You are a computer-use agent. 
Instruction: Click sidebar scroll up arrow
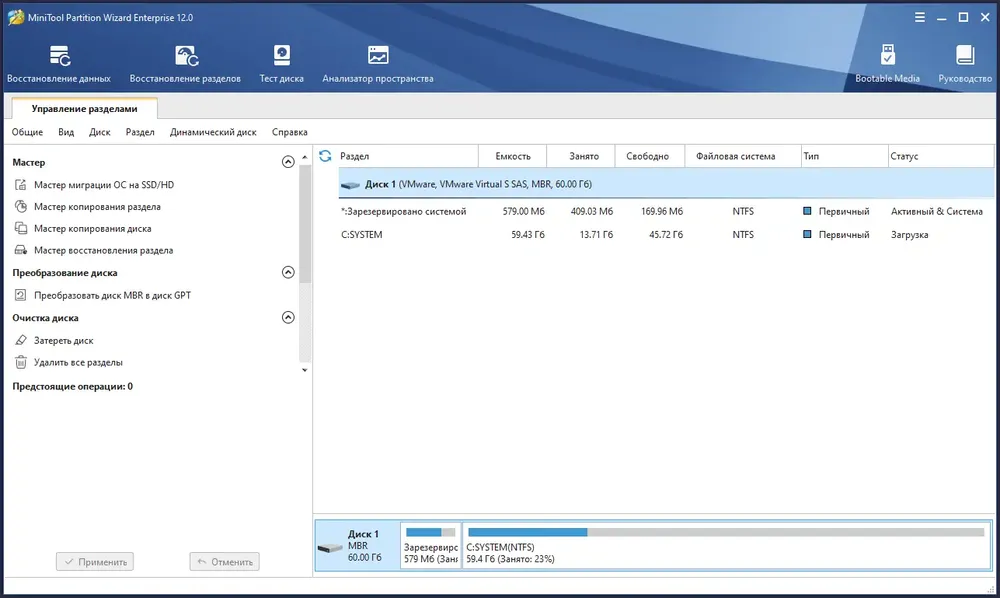pos(304,157)
